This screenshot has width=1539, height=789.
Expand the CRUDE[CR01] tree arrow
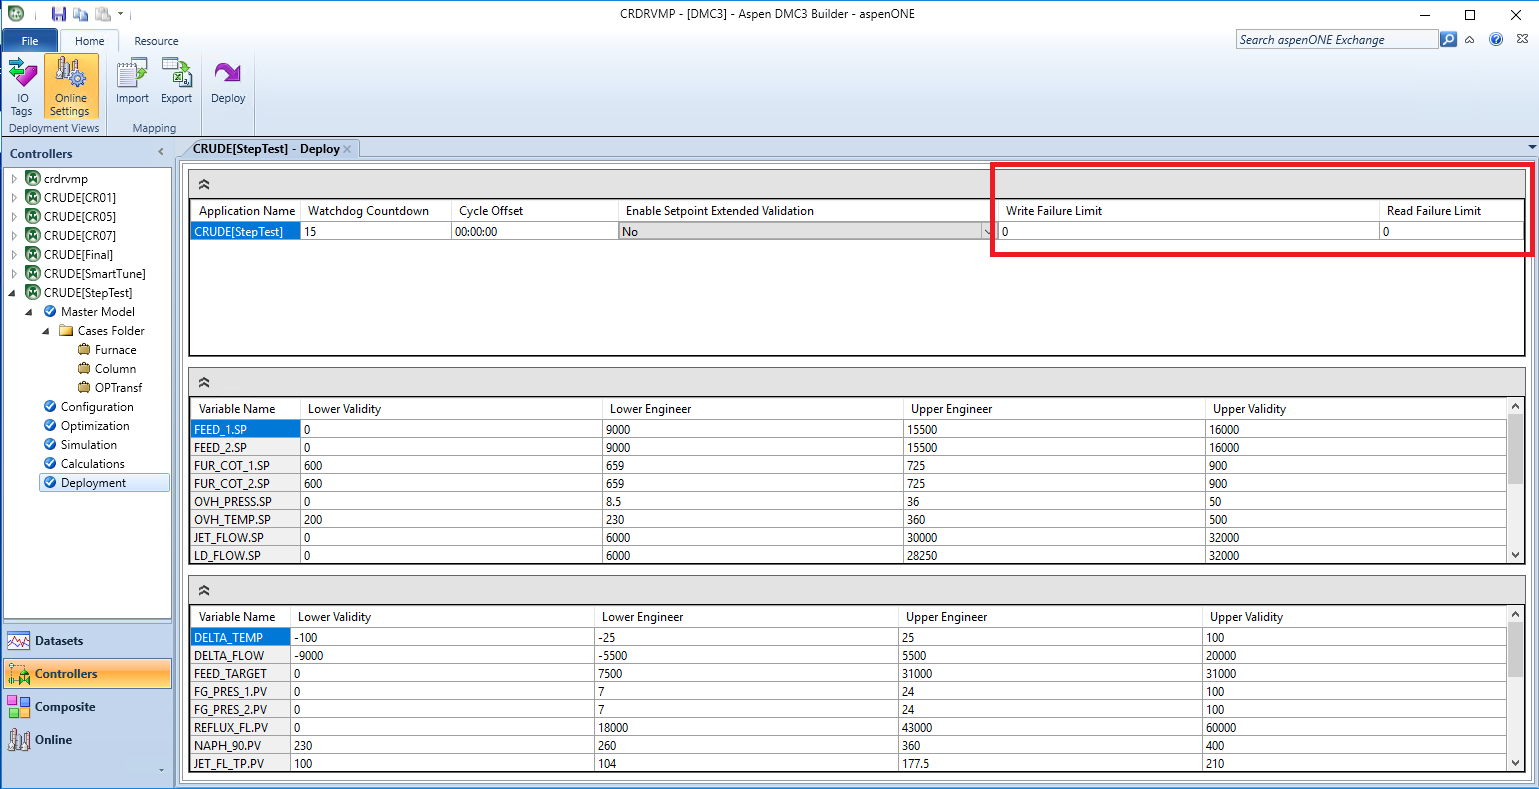pyautogui.click(x=14, y=198)
